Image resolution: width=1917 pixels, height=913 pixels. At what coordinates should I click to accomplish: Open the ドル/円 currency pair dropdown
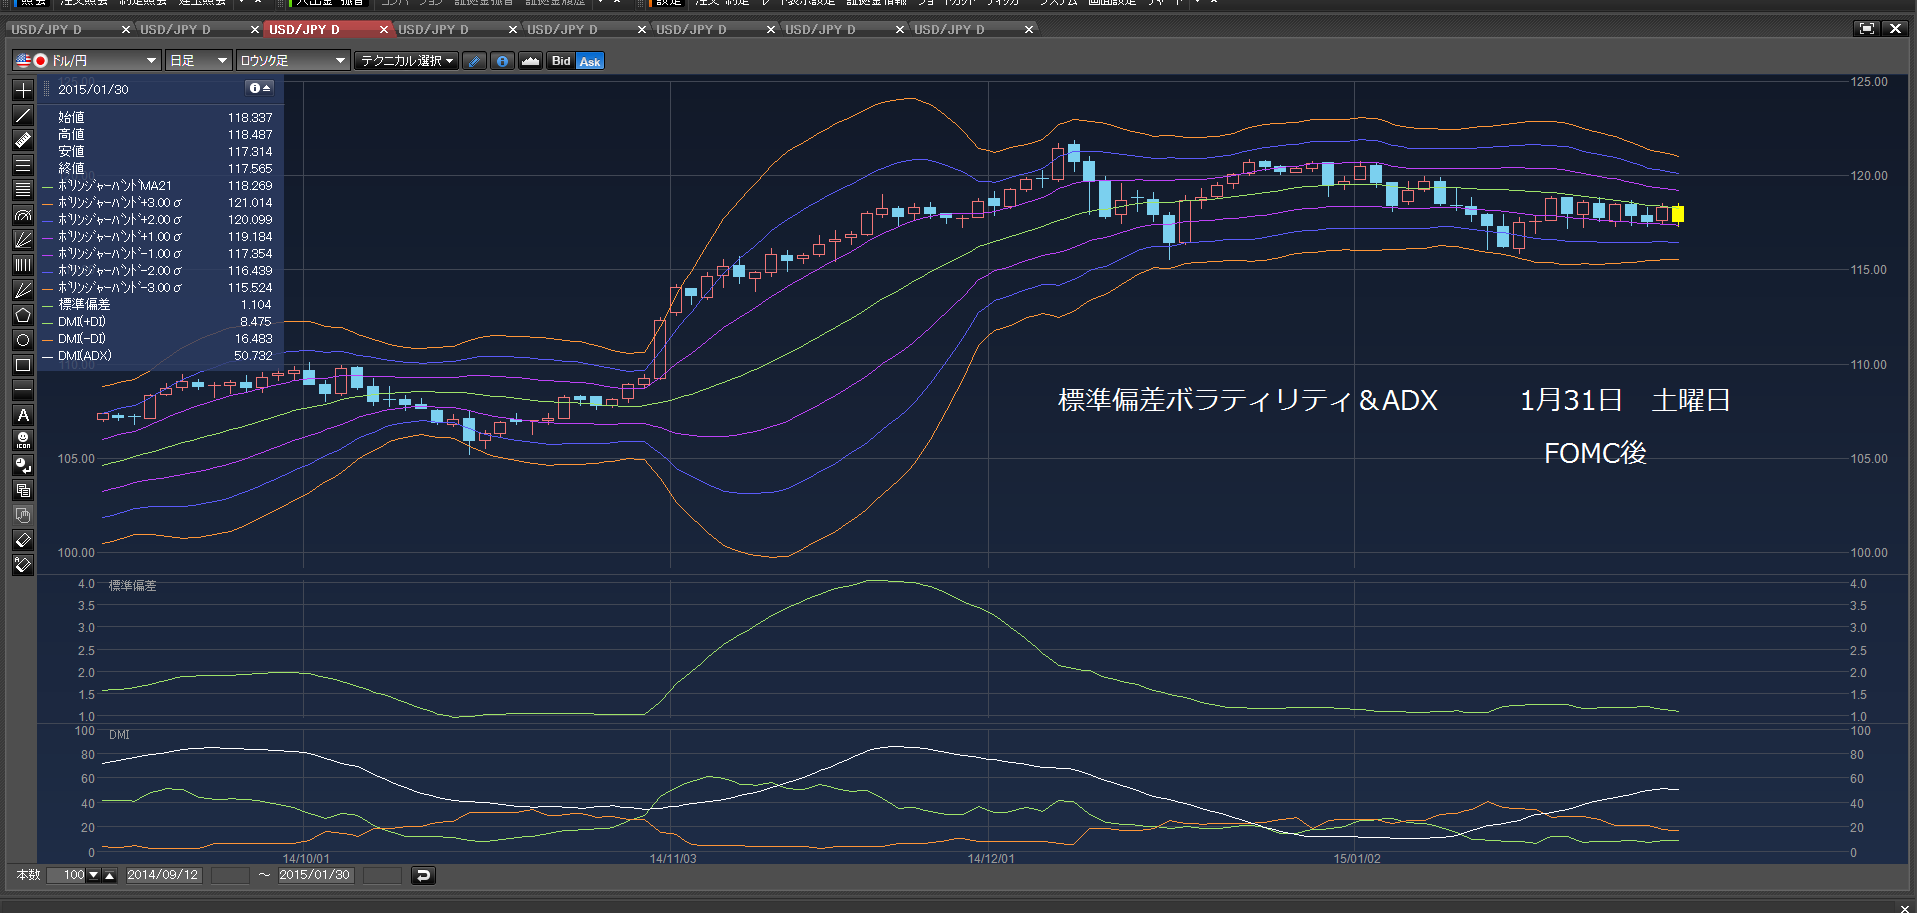point(86,61)
